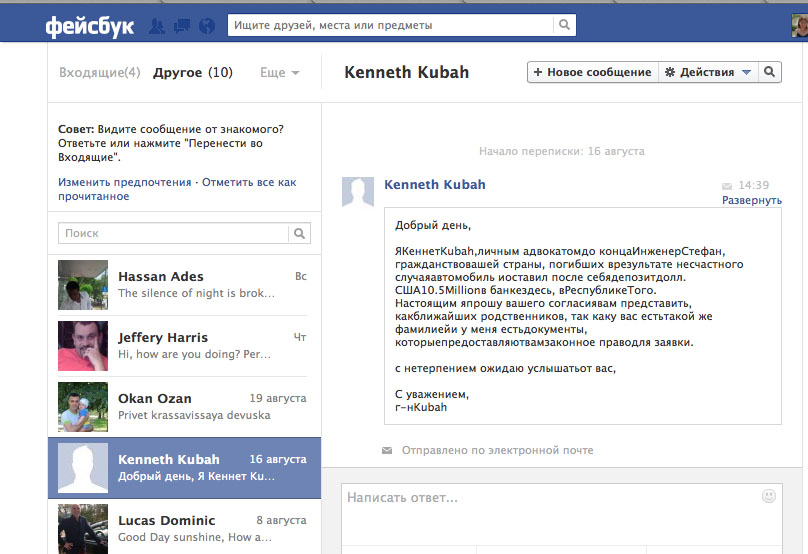Click the top search magnifier icon
808x554 pixels.
565,25
